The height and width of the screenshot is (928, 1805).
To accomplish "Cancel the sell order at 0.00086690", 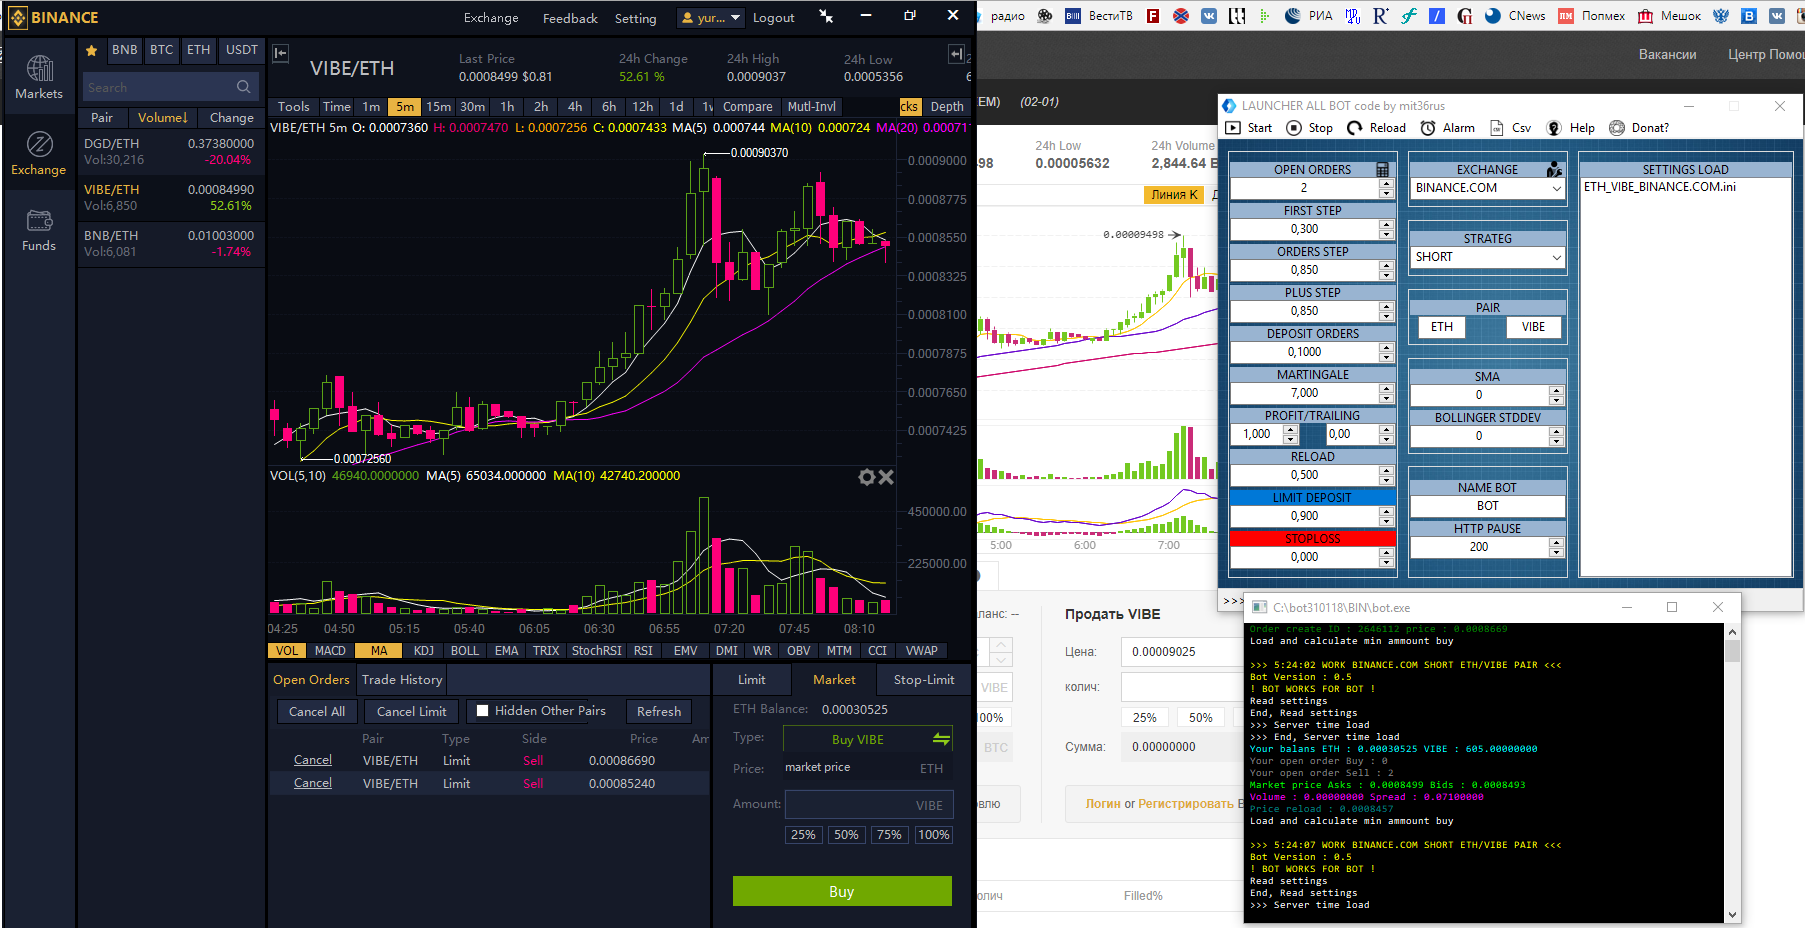I will pyautogui.click(x=313, y=760).
